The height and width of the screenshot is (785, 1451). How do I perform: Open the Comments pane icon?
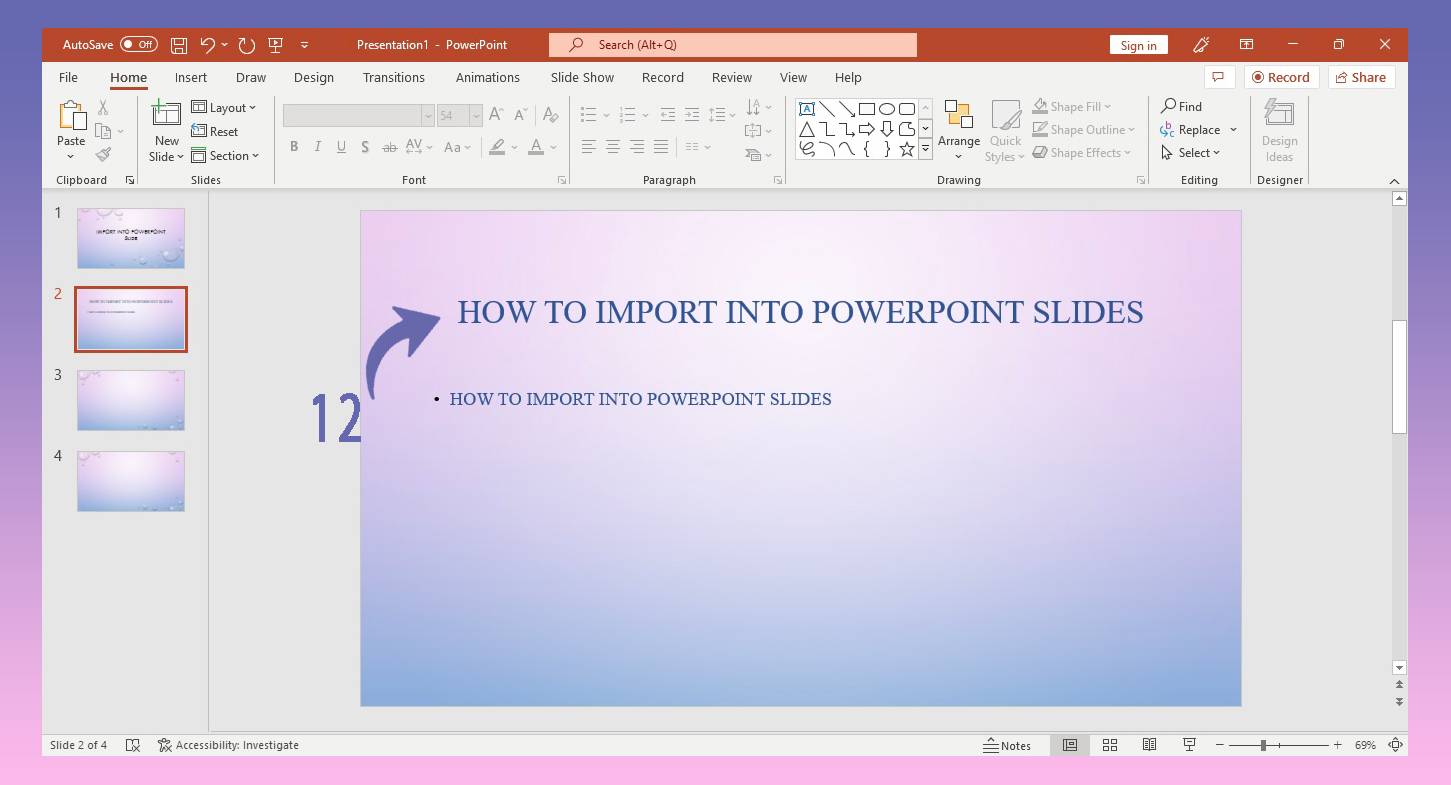pyautogui.click(x=1217, y=77)
